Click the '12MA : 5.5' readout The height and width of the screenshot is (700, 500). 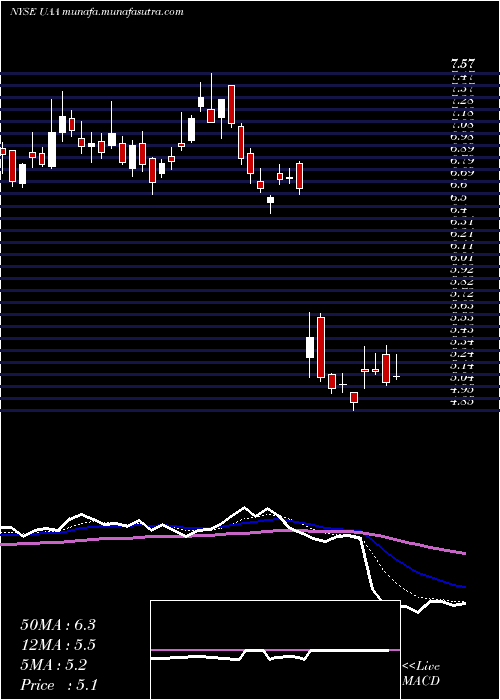coord(58,645)
